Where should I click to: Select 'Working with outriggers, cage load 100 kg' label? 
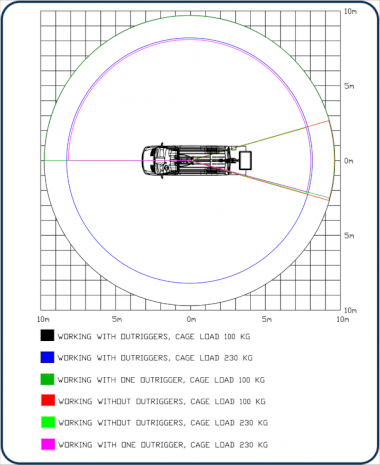tap(154, 336)
